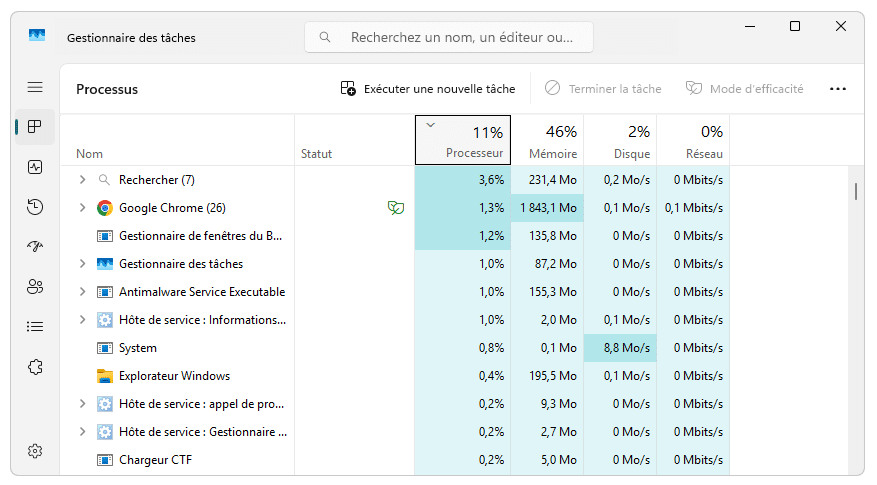This screenshot has height=485, width=877.
Task: Sort by the Disque 2% column
Action: coord(620,140)
